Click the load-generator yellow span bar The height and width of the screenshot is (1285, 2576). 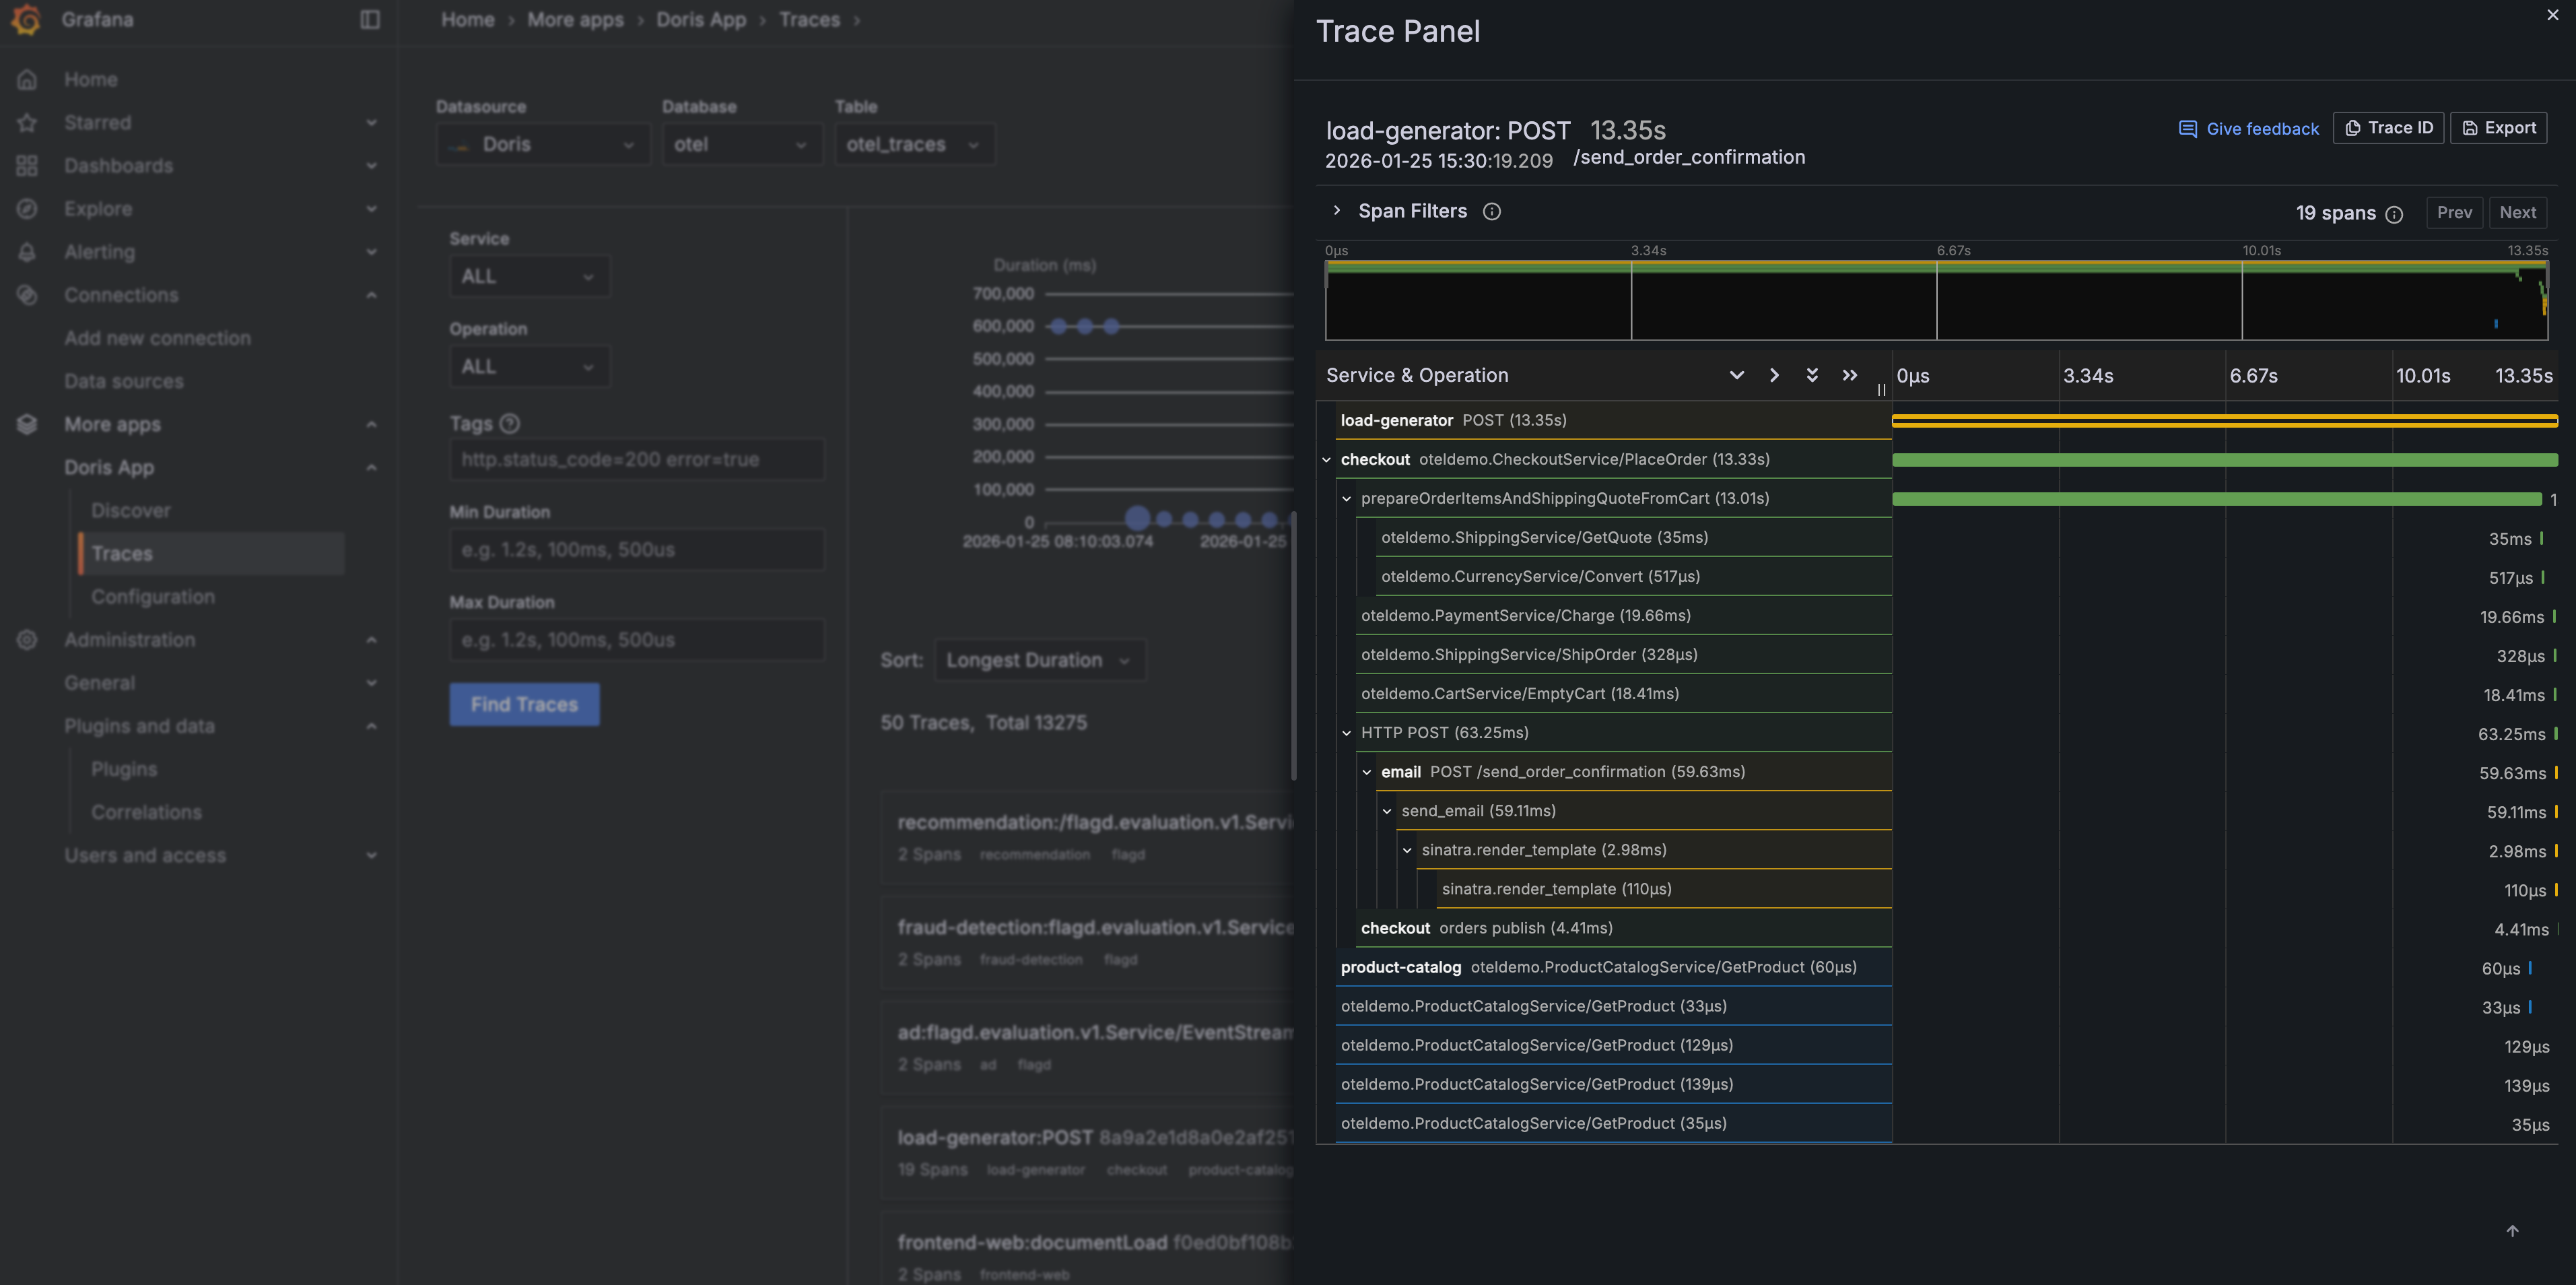(2225, 421)
